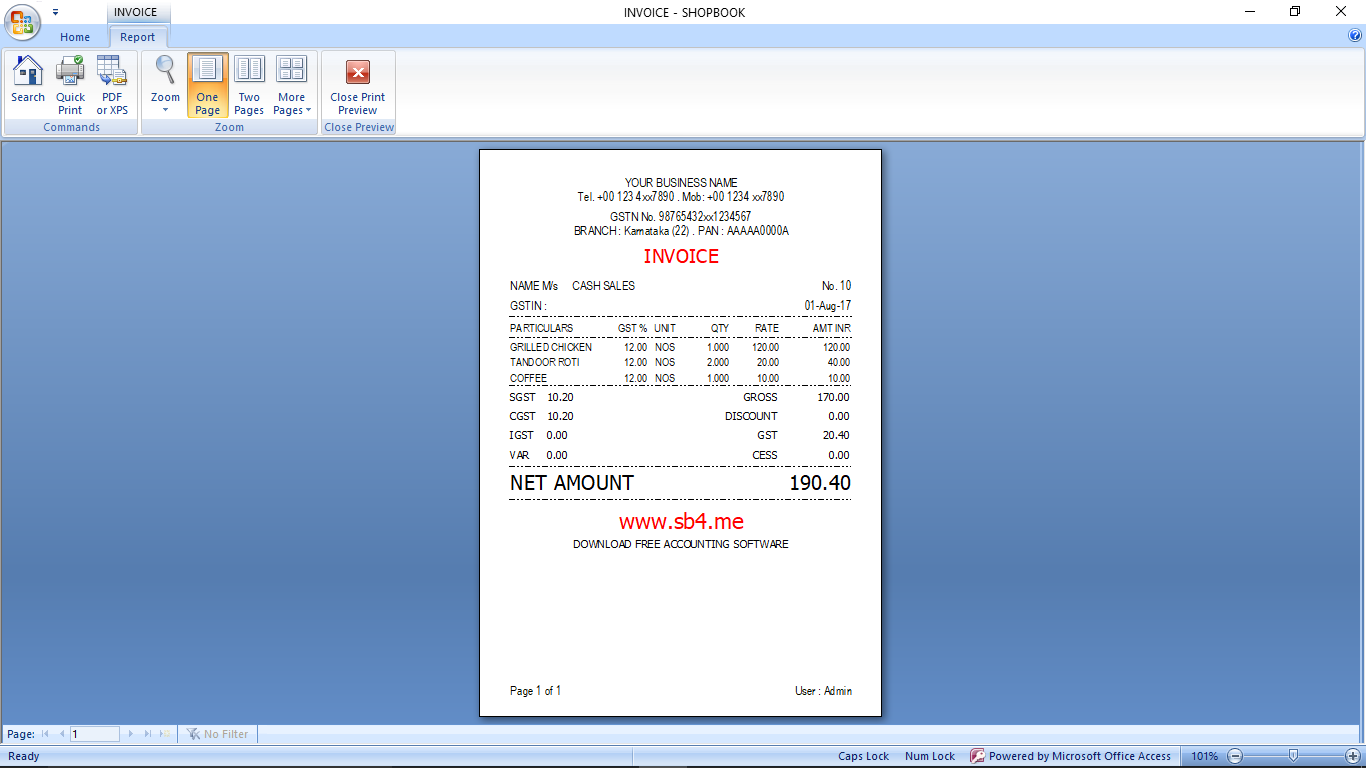Minimize the SHOPBOOK window

click(1250, 11)
